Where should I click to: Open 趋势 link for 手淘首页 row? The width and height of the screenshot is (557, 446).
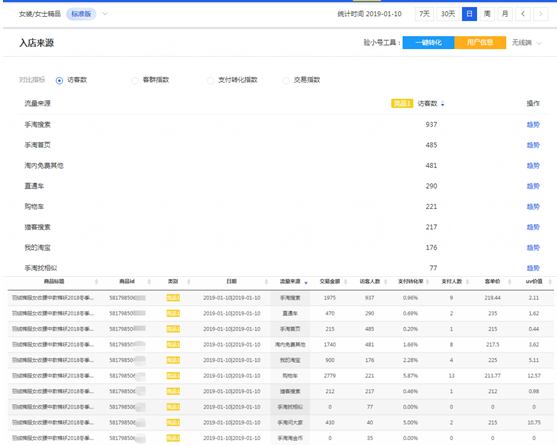[x=533, y=145]
